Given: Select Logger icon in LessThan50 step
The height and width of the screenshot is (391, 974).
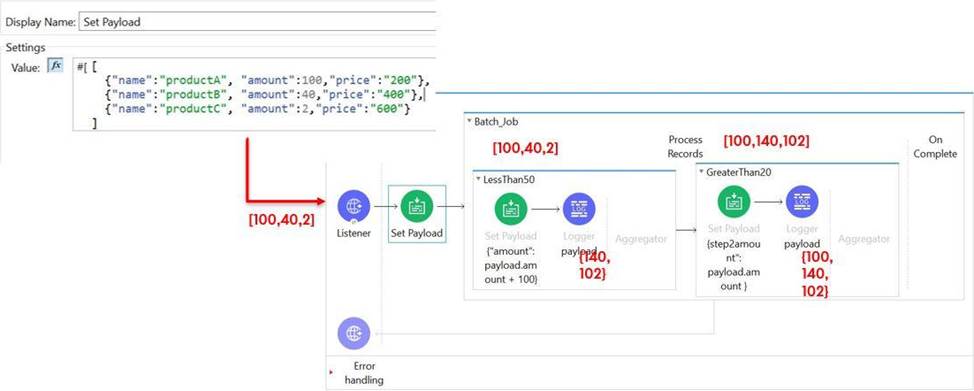Looking at the screenshot, I should point(579,209).
